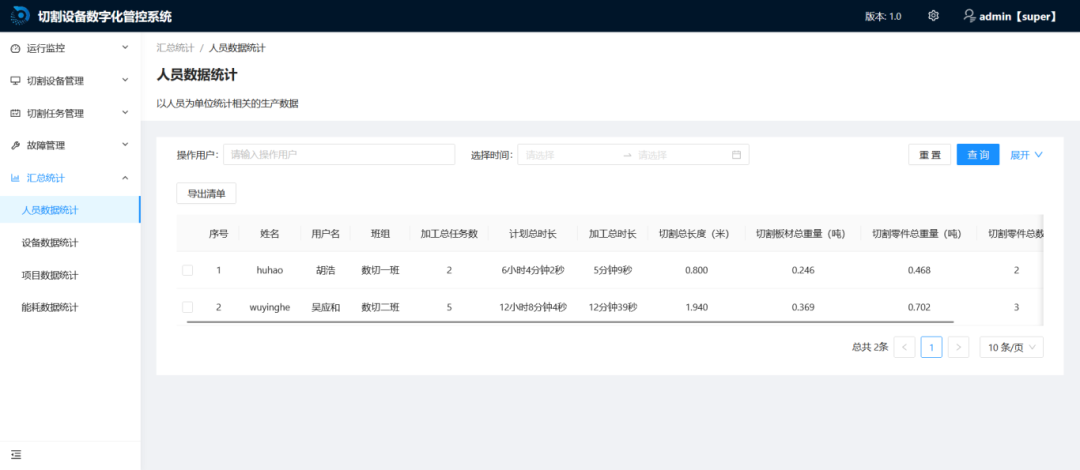Open the settings gear icon
Viewport: 1080px width, 470px height.
pyautogui.click(x=933, y=16)
